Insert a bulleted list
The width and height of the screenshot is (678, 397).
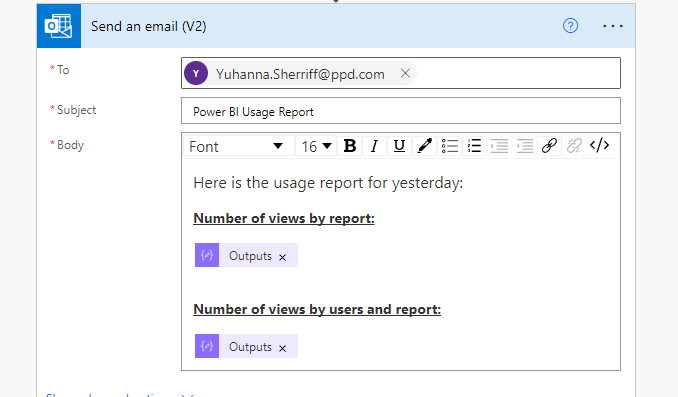[x=449, y=146]
